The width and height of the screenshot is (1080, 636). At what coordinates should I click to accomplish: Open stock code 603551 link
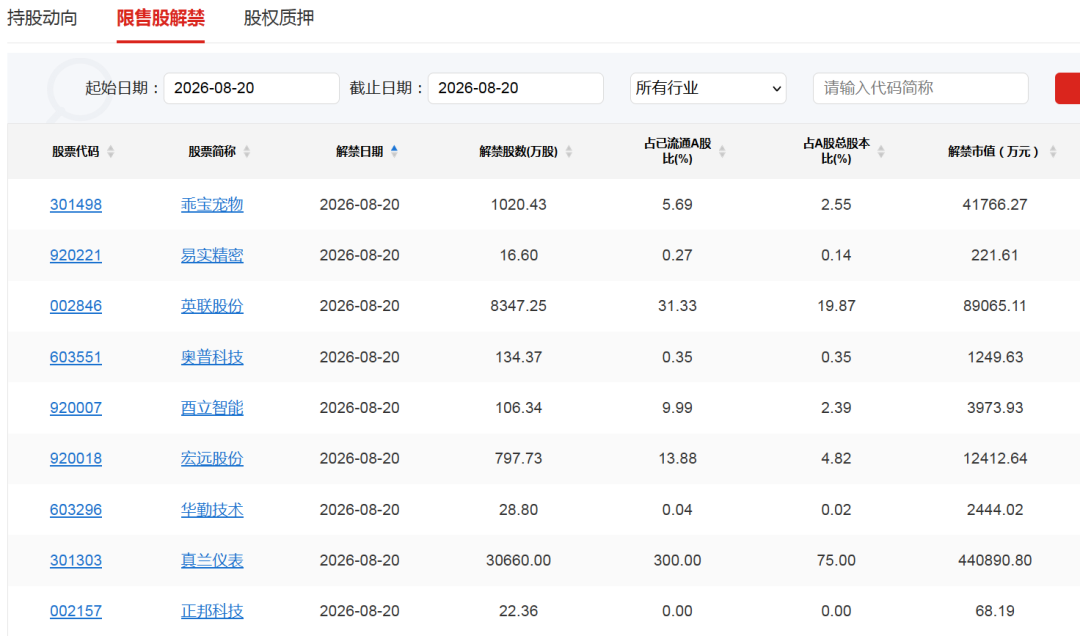[76, 357]
